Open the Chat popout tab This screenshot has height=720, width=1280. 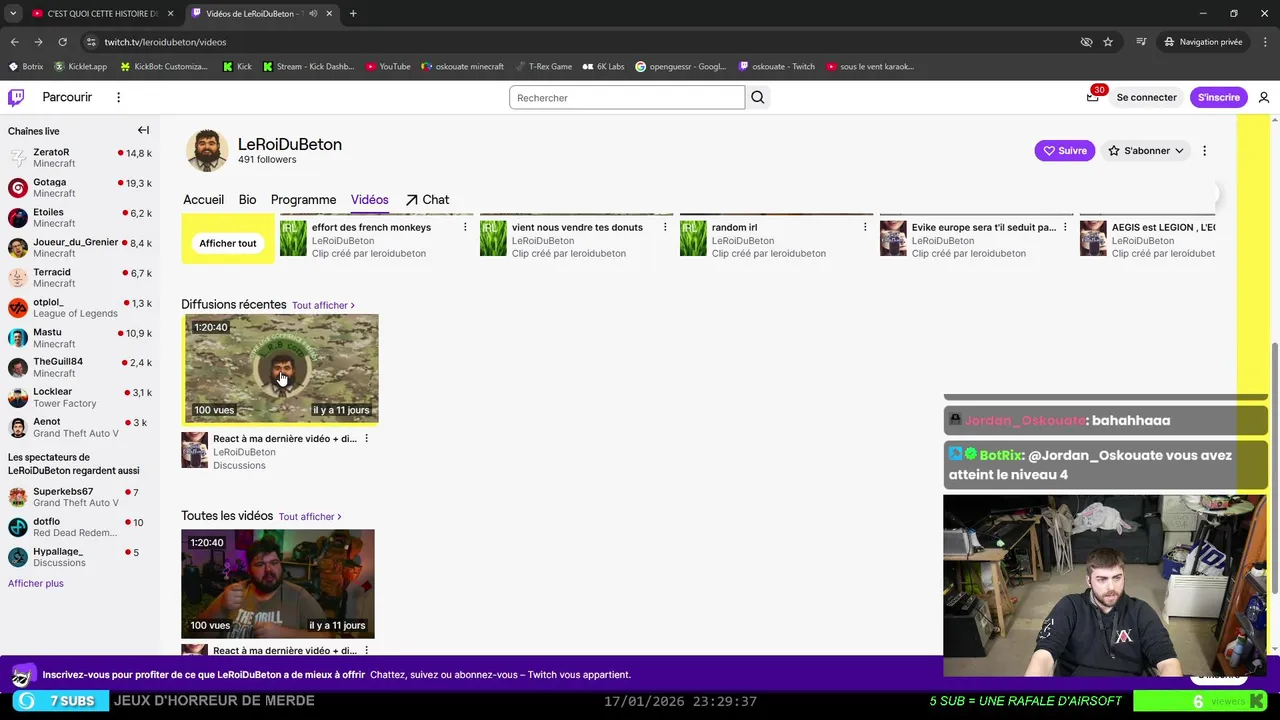point(427,200)
